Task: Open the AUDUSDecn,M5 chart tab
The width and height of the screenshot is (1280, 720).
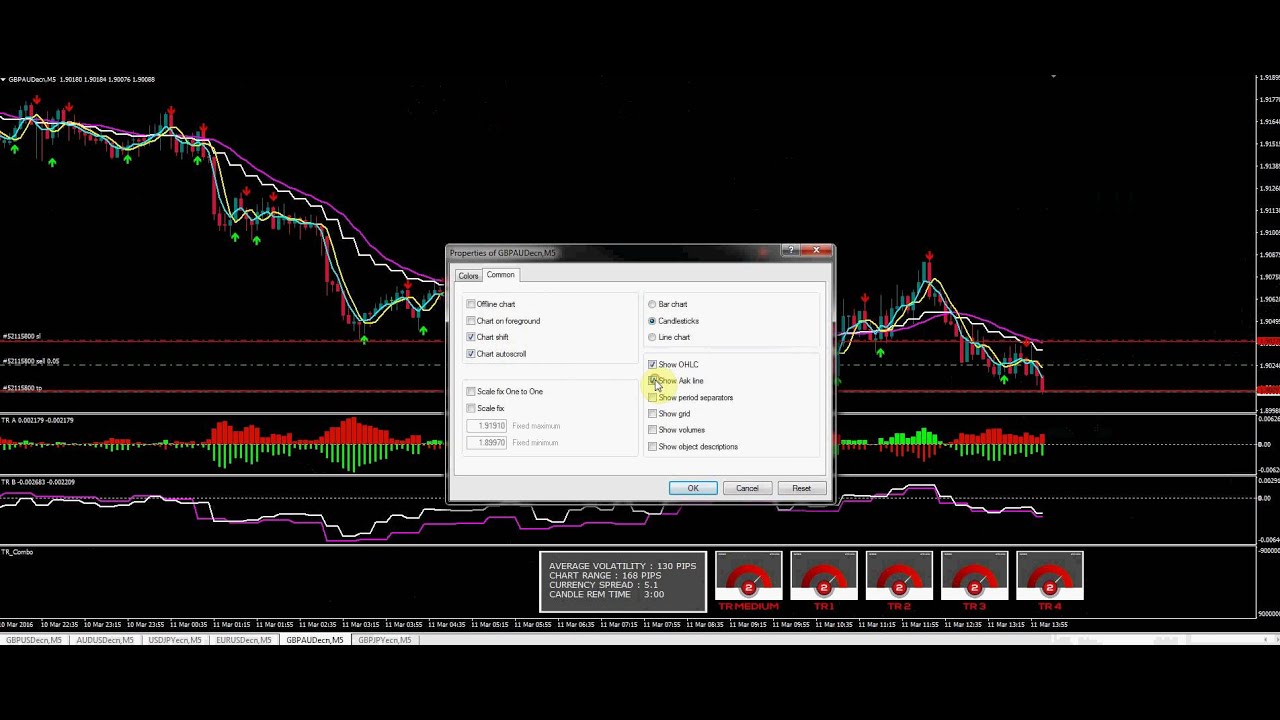Action: click(105, 640)
